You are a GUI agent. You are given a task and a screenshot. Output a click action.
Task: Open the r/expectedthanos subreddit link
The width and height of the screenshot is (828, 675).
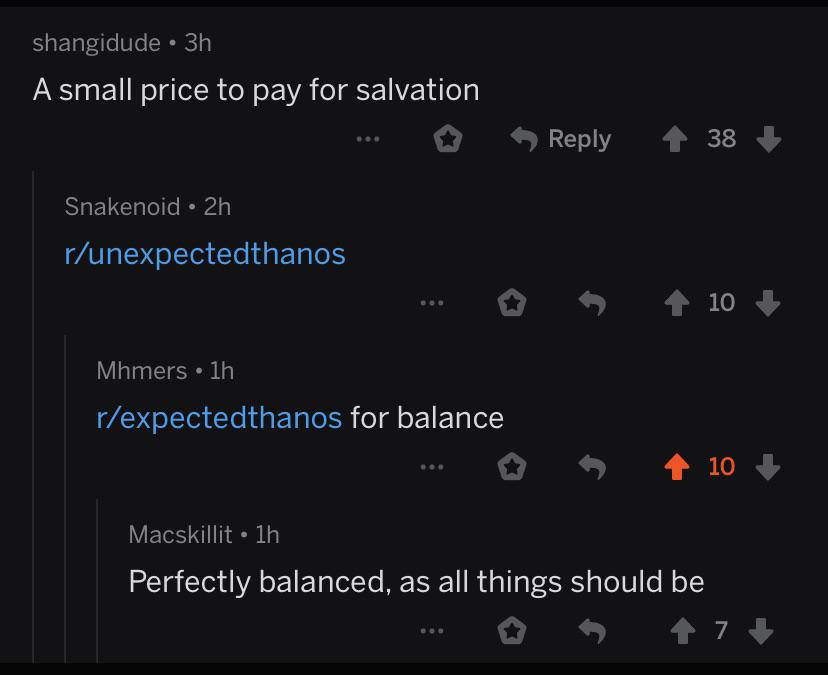click(x=219, y=417)
